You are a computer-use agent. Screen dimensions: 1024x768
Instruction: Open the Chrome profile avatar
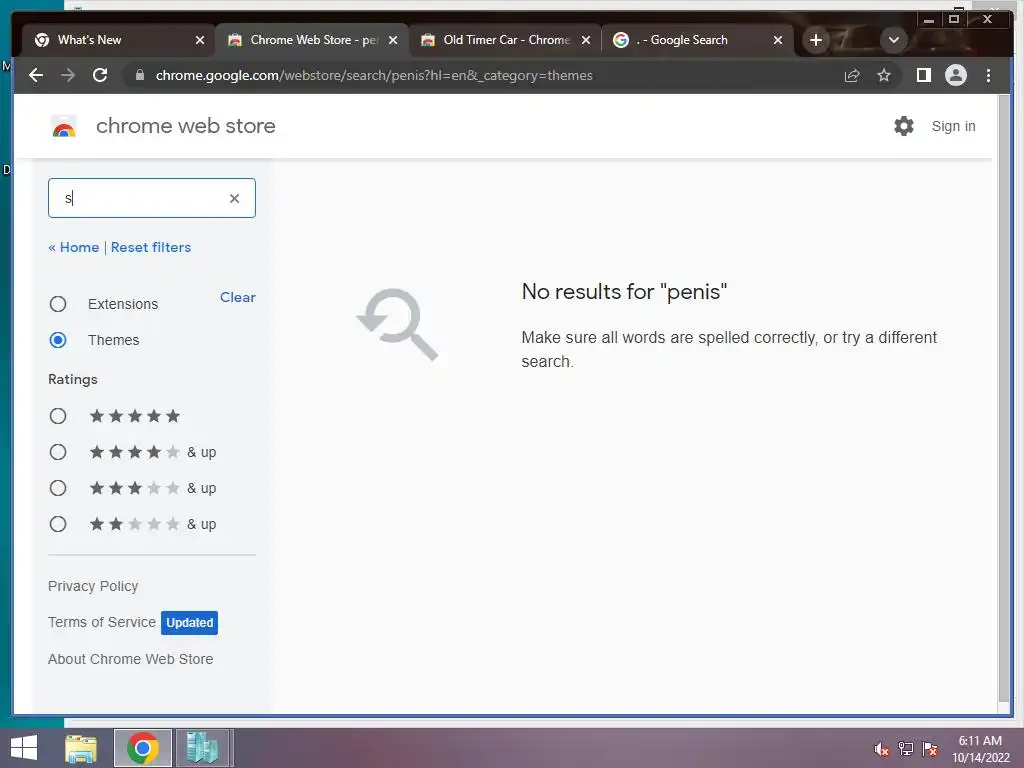pos(955,75)
